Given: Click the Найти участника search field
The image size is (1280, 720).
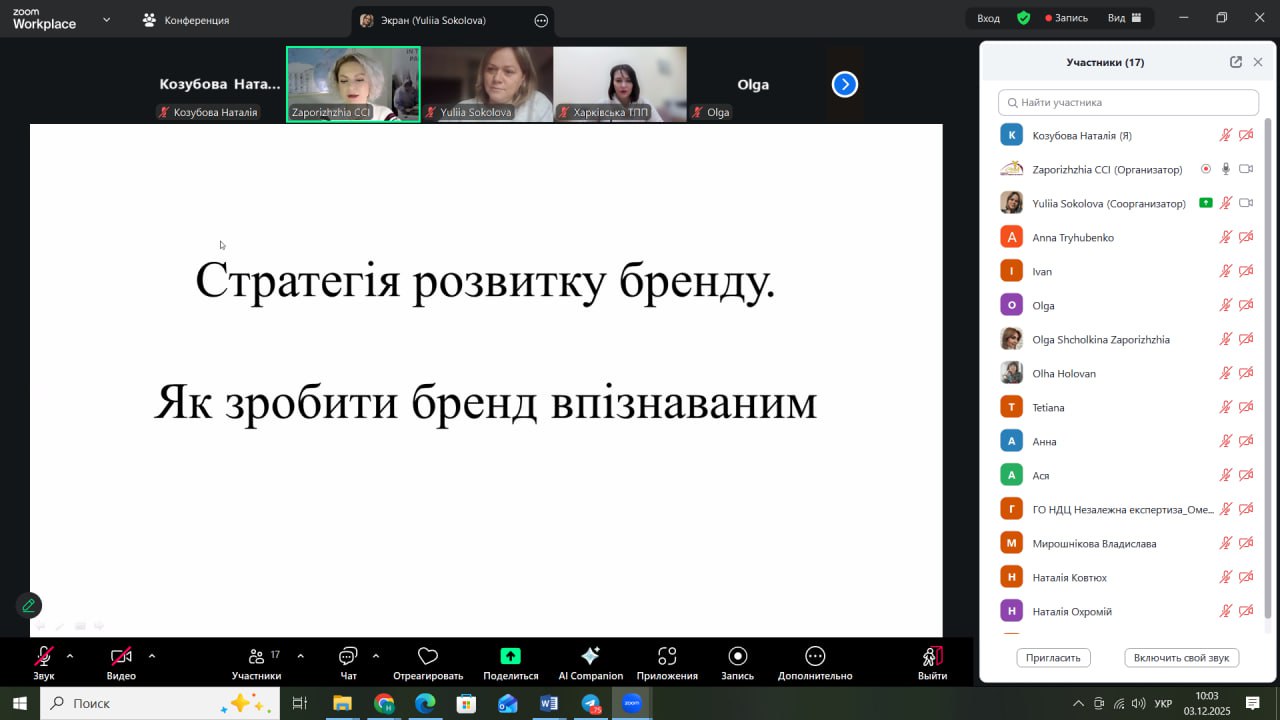Looking at the screenshot, I should click(x=1128, y=102).
